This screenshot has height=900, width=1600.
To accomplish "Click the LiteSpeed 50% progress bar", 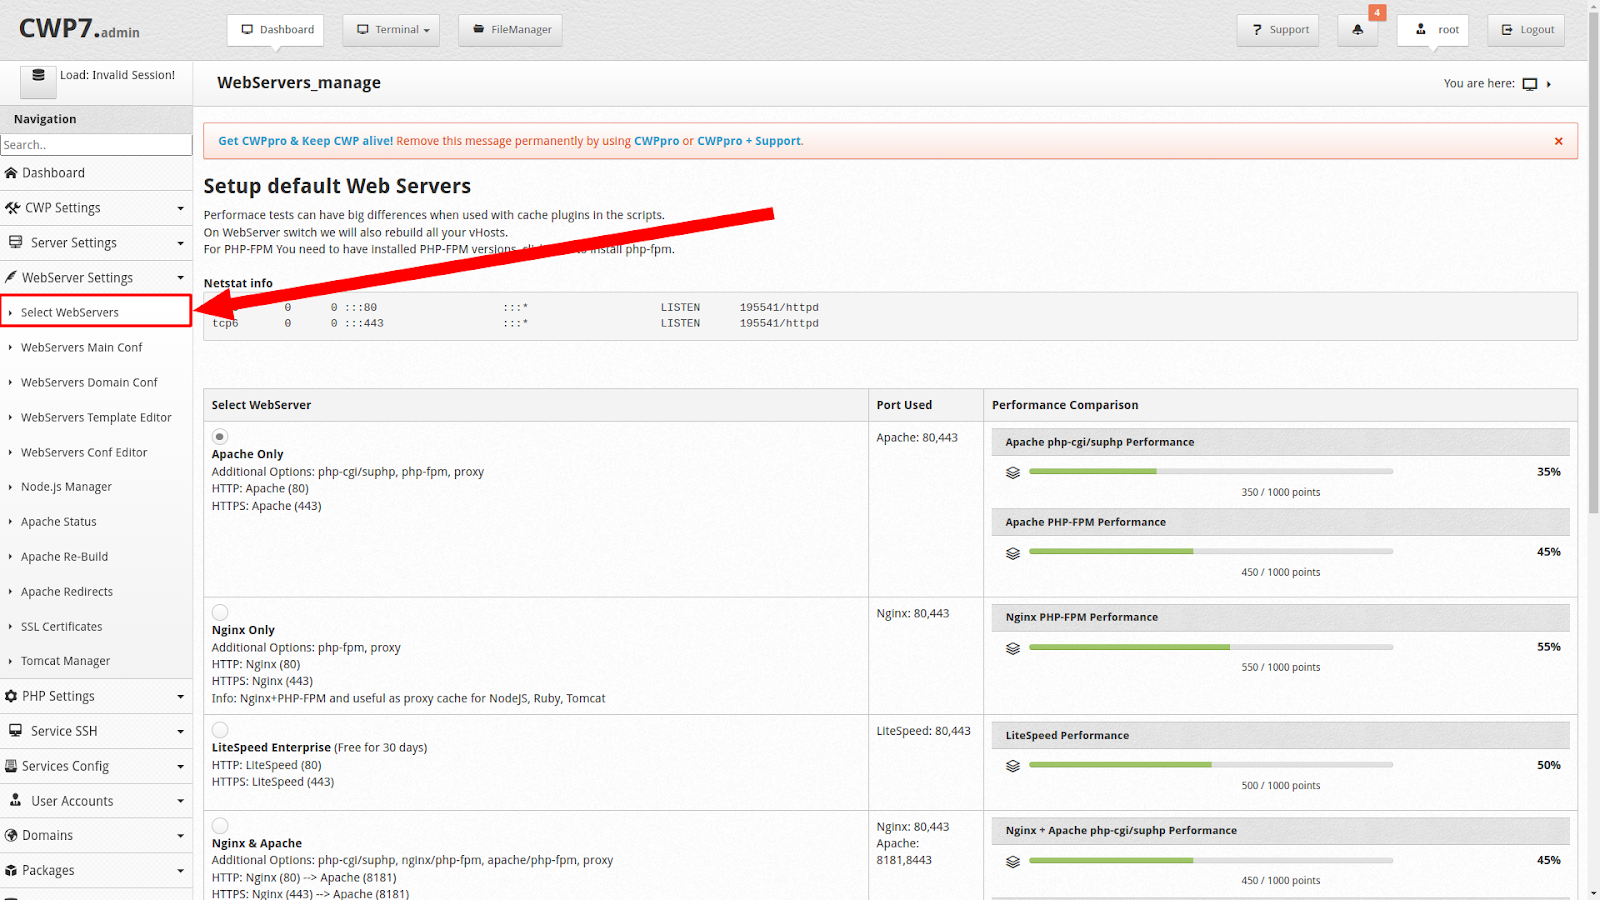I will click(1210, 765).
